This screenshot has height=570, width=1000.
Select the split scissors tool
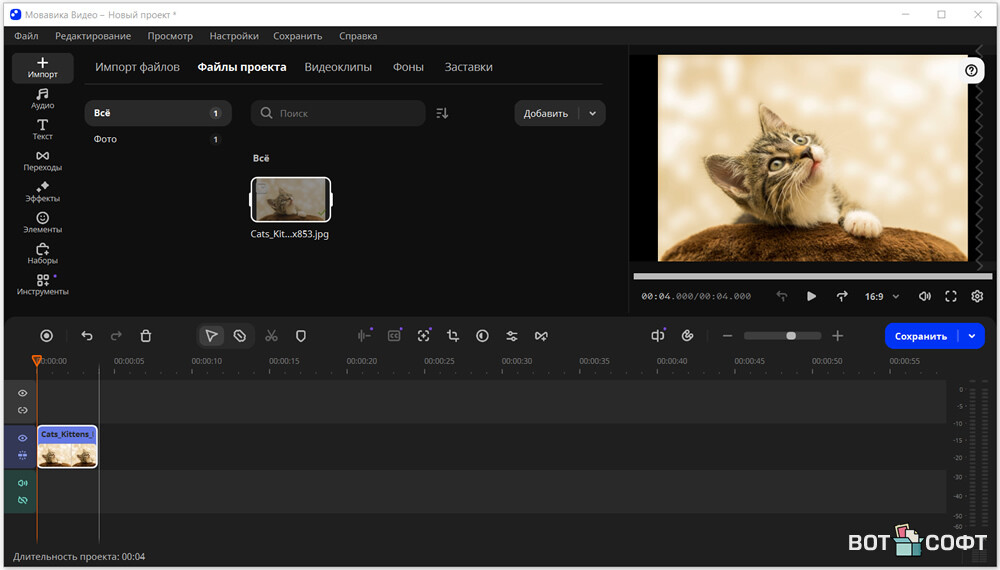click(x=271, y=336)
